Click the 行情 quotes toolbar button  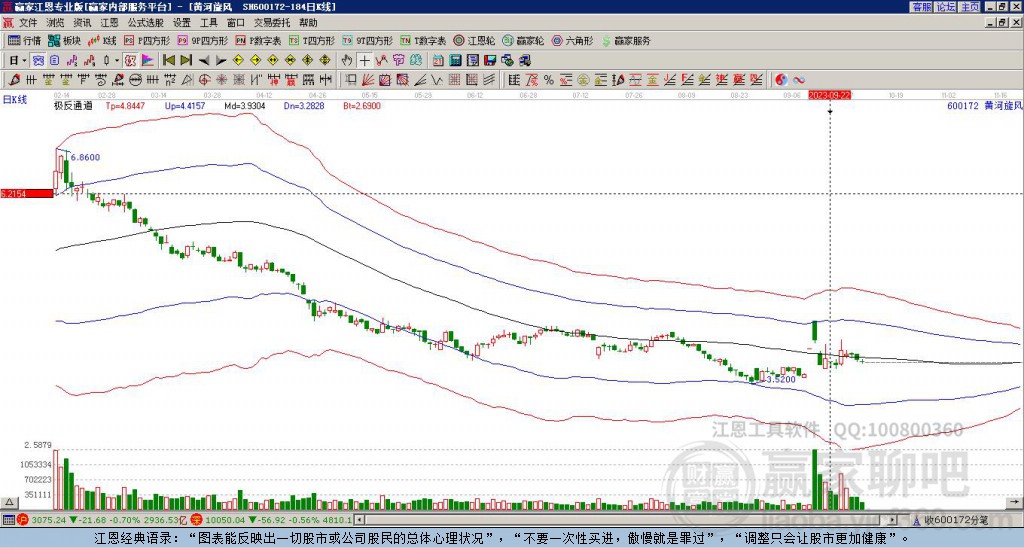(x=24, y=40)
